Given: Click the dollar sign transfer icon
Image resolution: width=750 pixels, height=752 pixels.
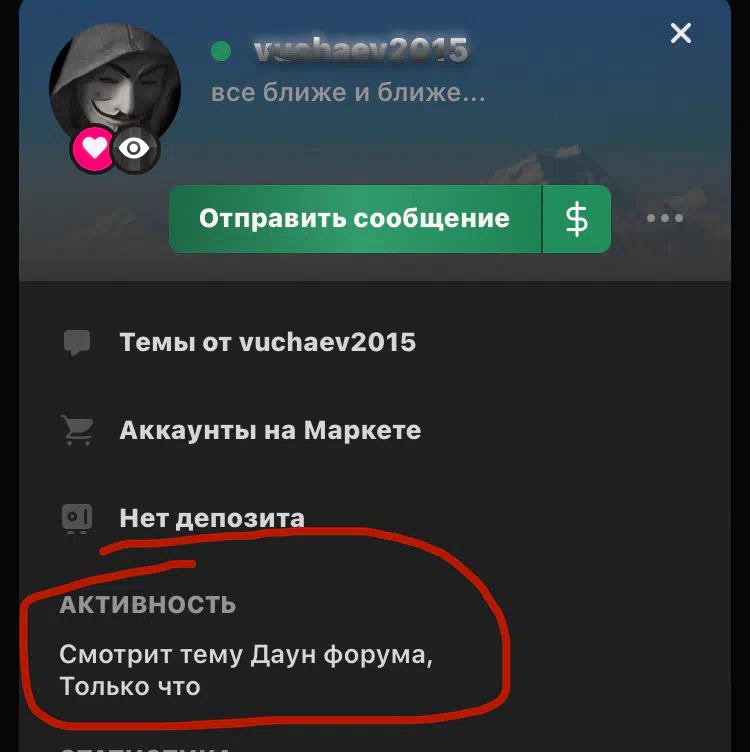Looking at the screenshot, I should 576,219.
